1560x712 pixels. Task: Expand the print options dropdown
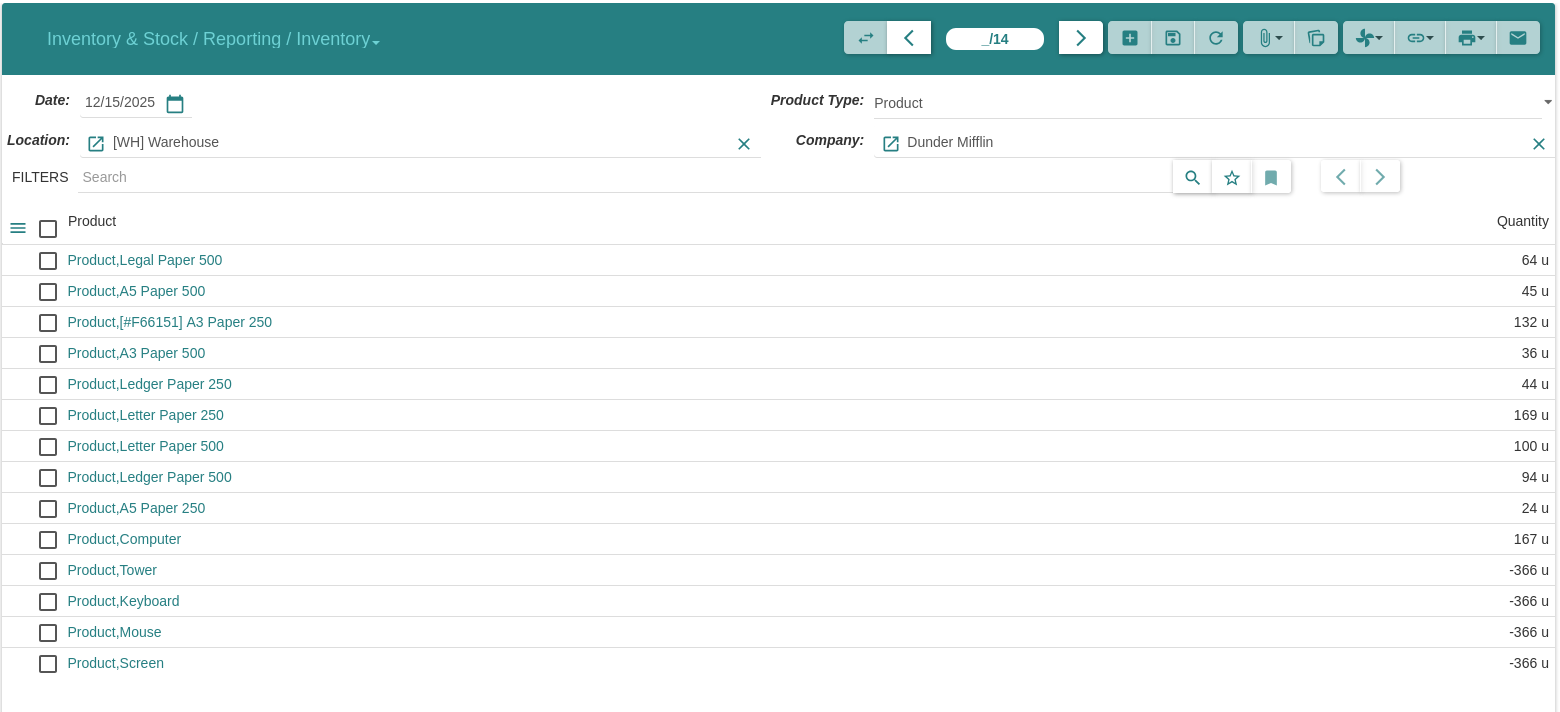(1470, 38)
